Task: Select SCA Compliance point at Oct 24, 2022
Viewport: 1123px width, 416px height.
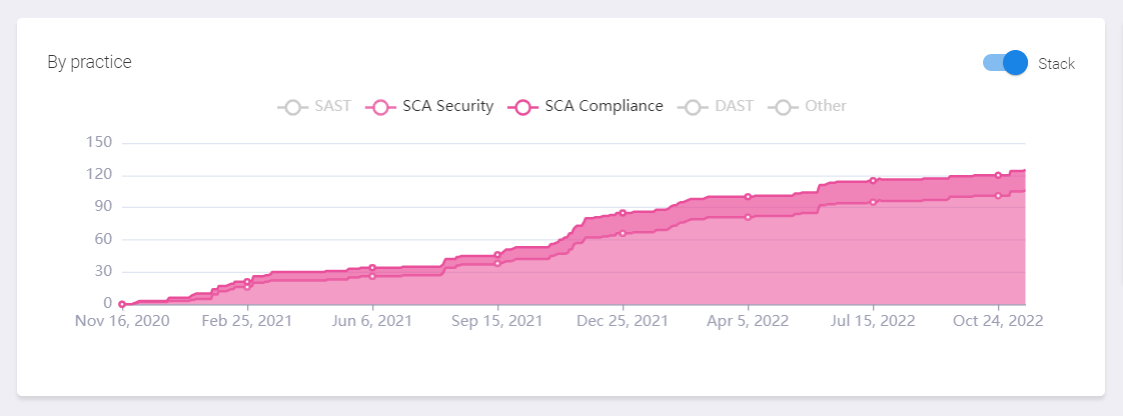Action: point(998,175)
